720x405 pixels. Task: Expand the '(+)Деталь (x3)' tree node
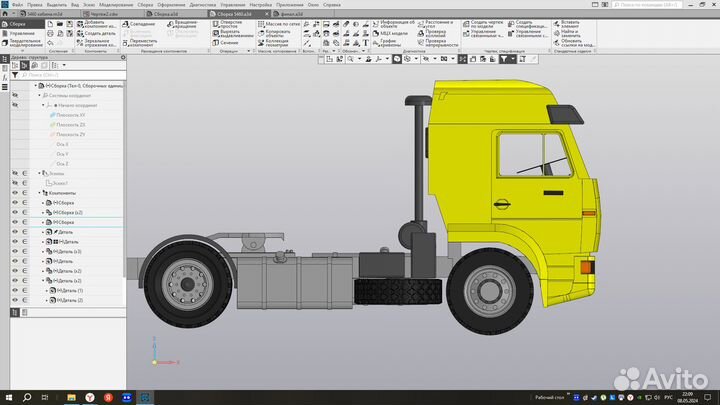pyautogui.click(x=44, y=251)
